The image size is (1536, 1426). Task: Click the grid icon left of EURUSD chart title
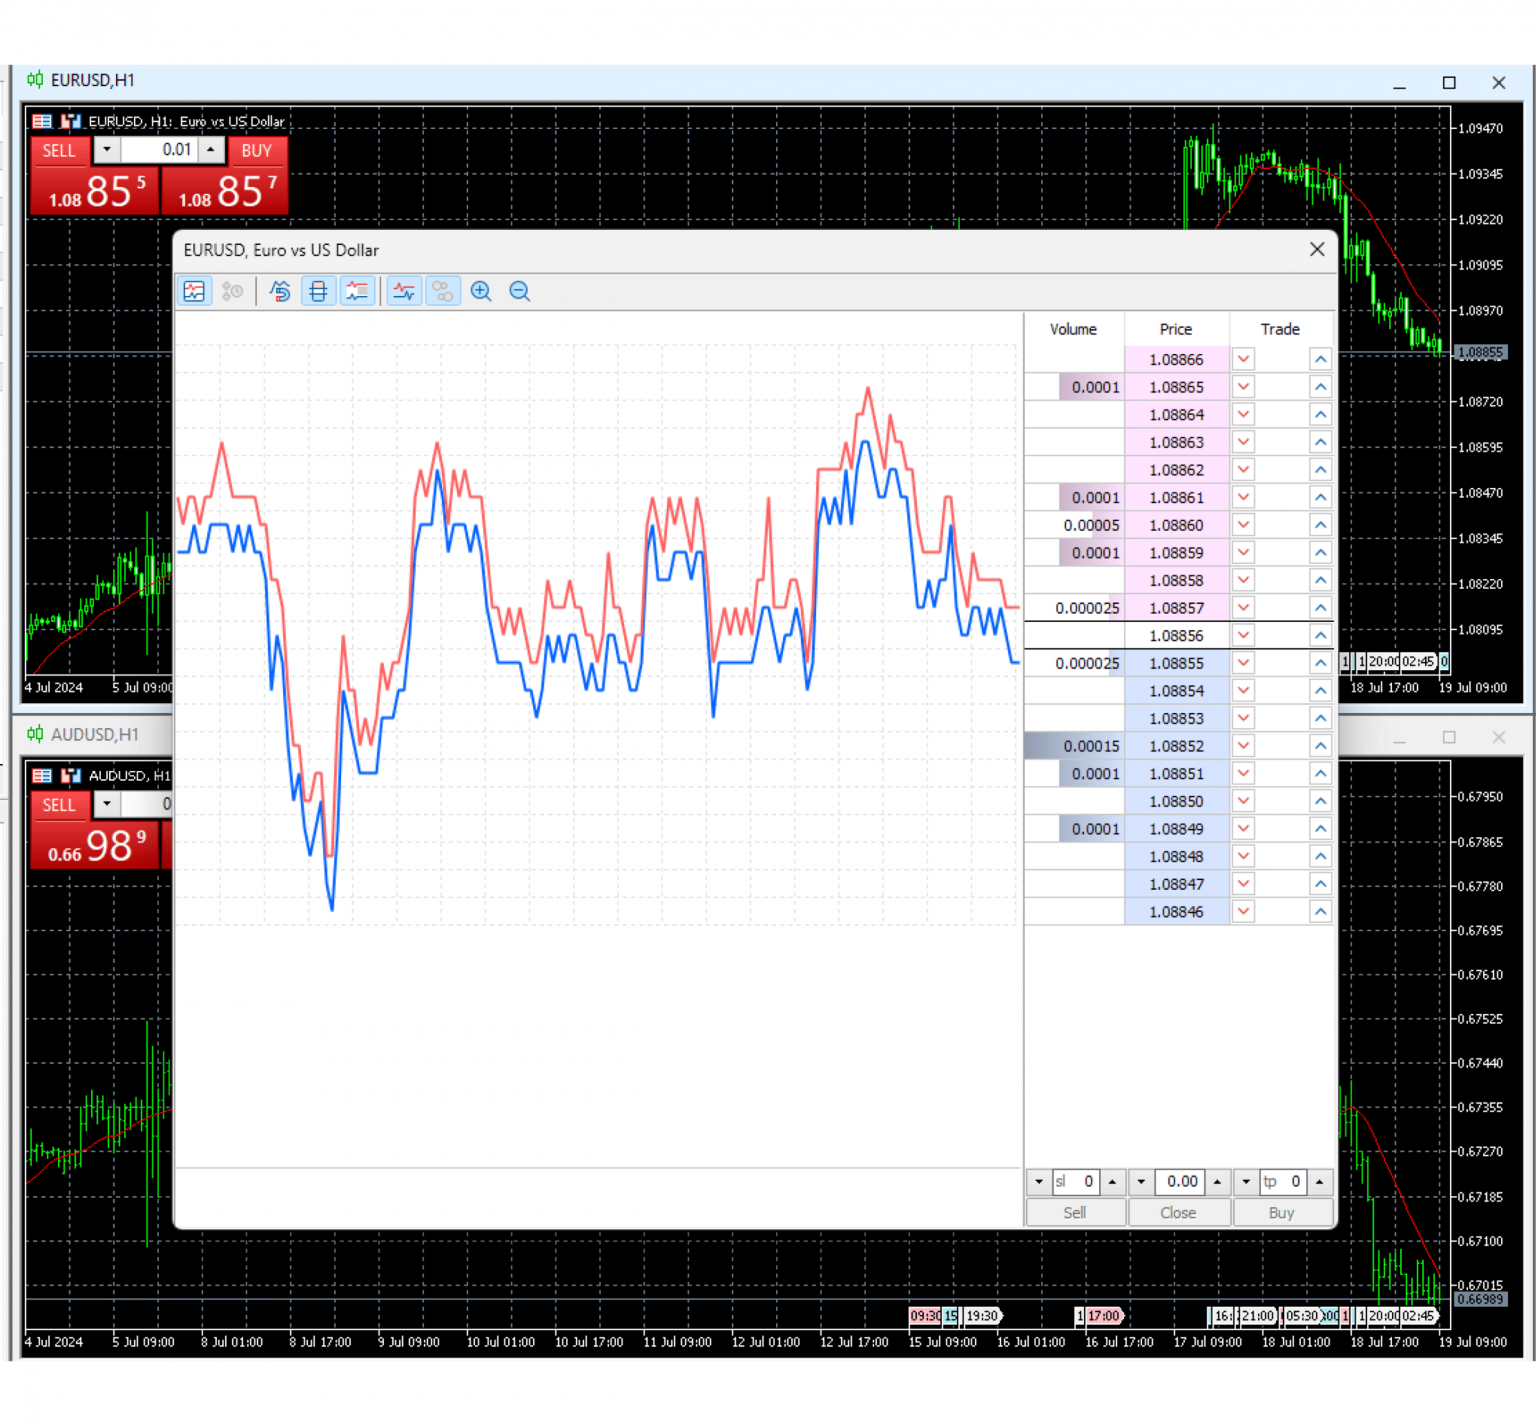point(42,121)
